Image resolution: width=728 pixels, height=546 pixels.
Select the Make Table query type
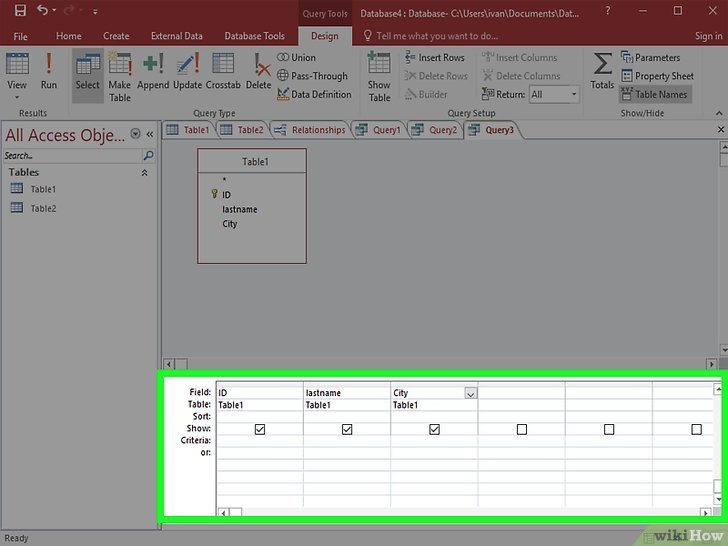pyautogui.click(x=120, y=77)
